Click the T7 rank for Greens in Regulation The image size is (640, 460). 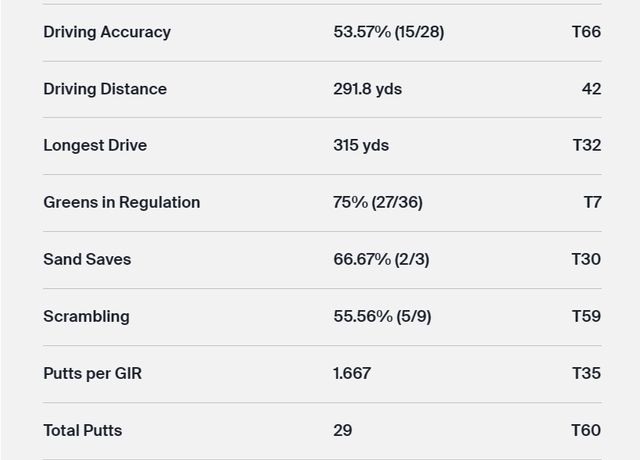592,202
